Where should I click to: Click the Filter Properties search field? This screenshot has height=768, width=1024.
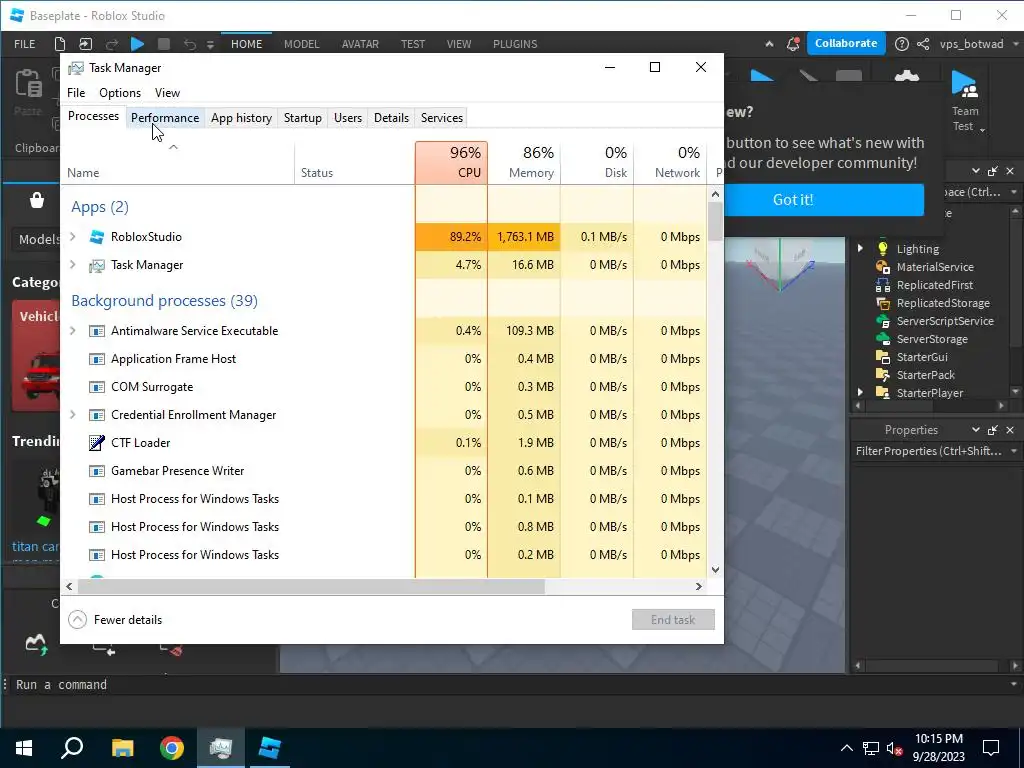[x=929, y=451]
